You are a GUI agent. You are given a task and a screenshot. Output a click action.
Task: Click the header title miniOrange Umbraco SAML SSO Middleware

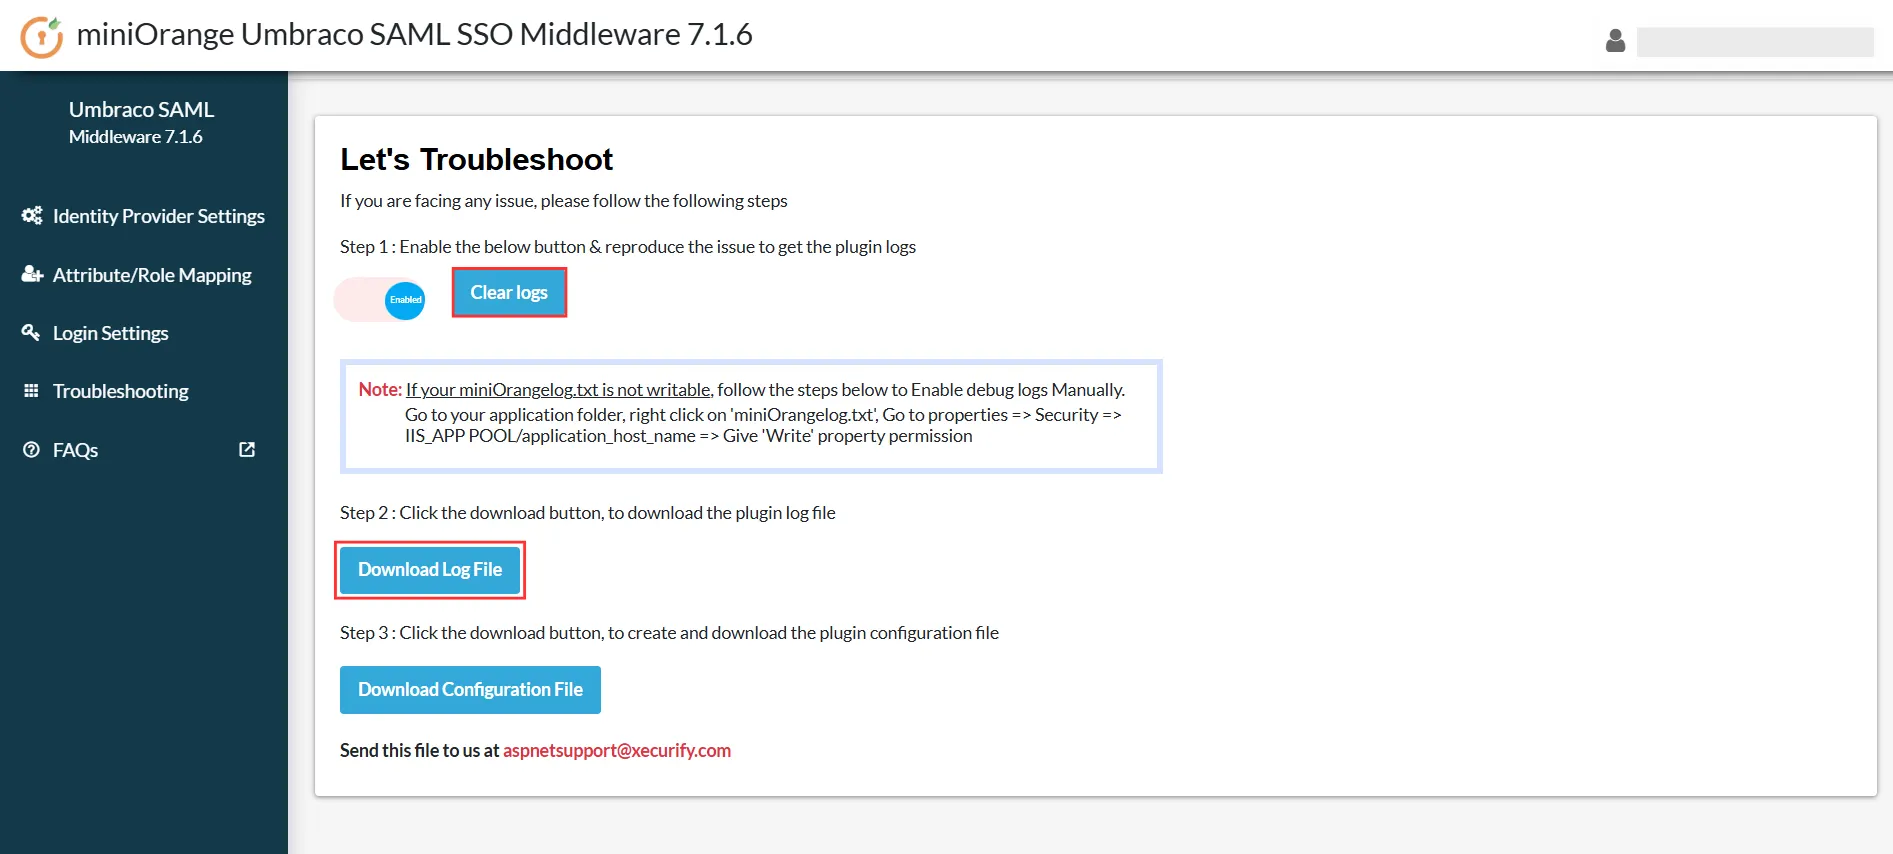pyautogui.click(x=414, y=35)
